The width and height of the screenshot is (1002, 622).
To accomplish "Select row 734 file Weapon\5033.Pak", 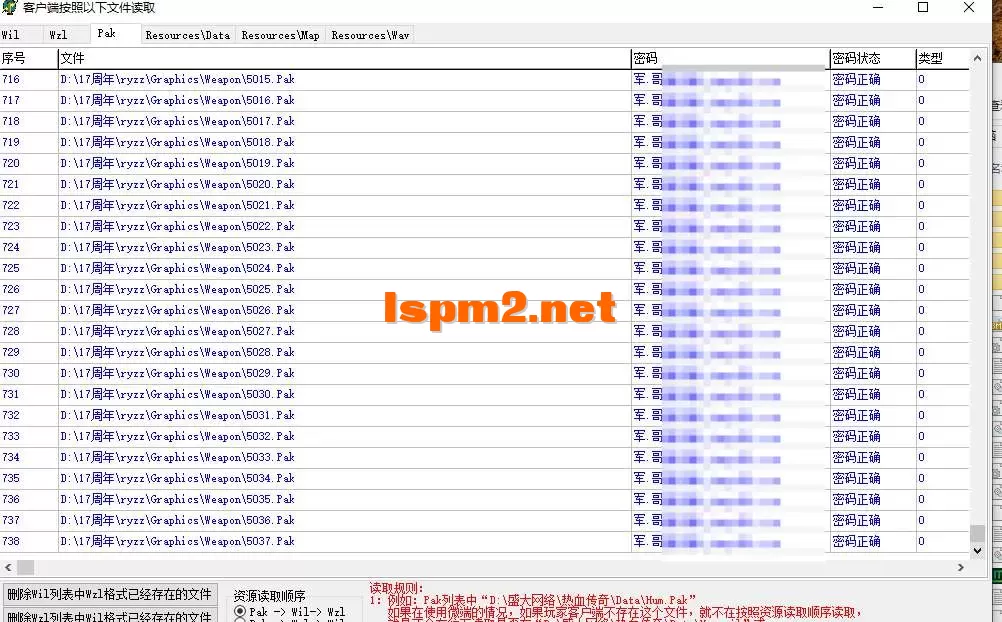I will pyautogui.click(x=344, y=457).
